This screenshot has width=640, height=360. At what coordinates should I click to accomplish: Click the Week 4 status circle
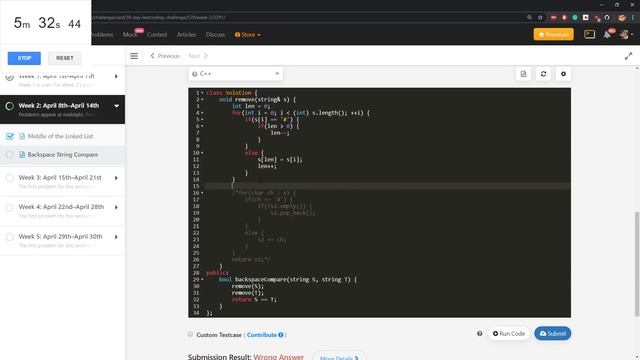click(x=10, y=207)
